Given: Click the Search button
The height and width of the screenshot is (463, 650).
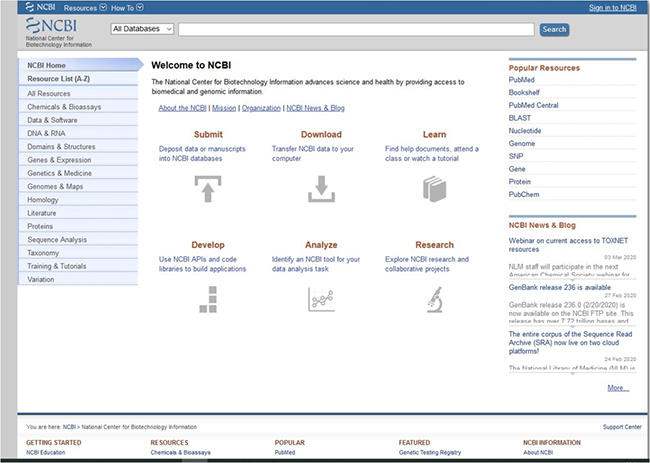Looking at the screenshot, I should click(x=554, y=29).
